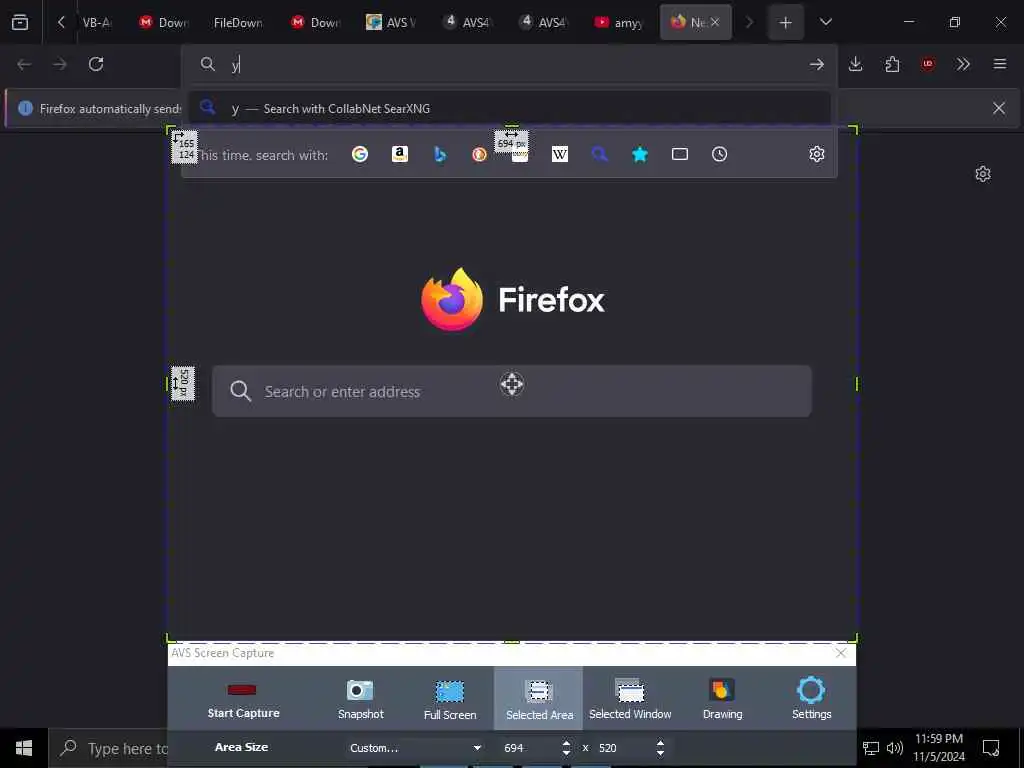
Task: Search this time with Bing
Action: point(440,154)
